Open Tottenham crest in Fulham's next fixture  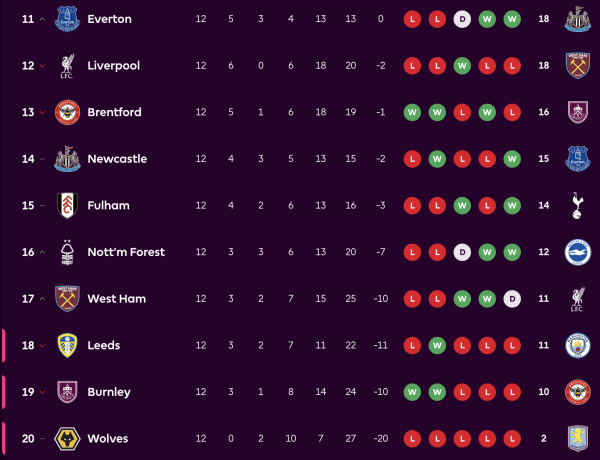(577, 205)
